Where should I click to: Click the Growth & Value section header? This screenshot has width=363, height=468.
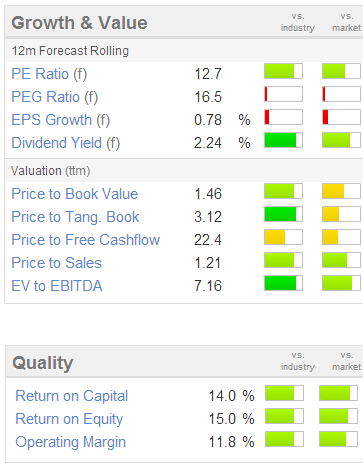(x=79, y=23)
